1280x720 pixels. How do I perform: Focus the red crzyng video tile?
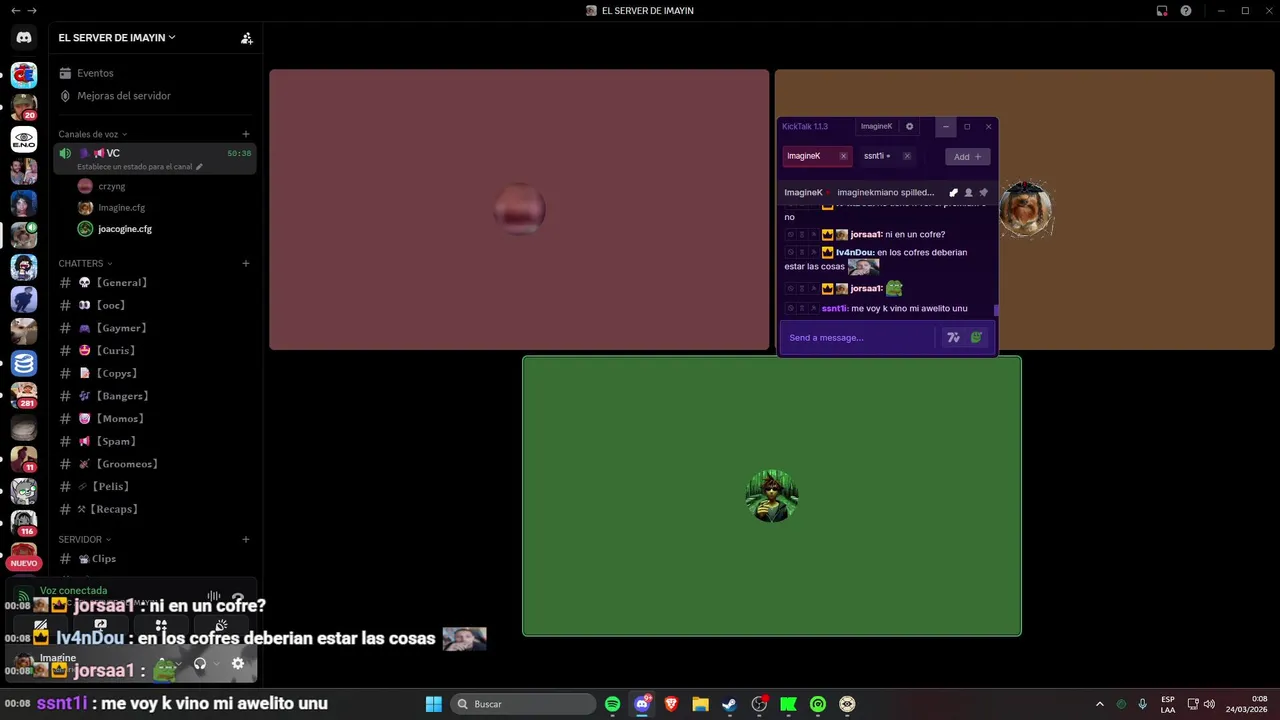point(519,210)
